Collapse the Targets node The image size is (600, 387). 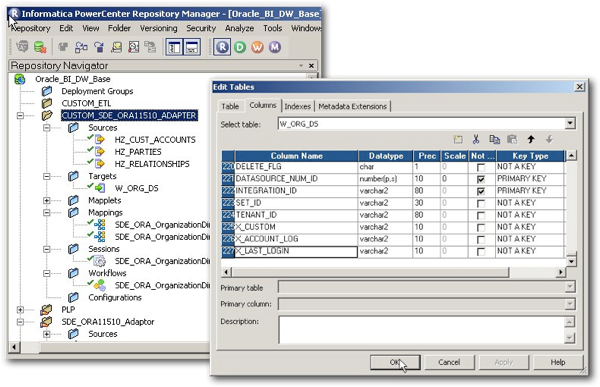click(x=47, y=176)
